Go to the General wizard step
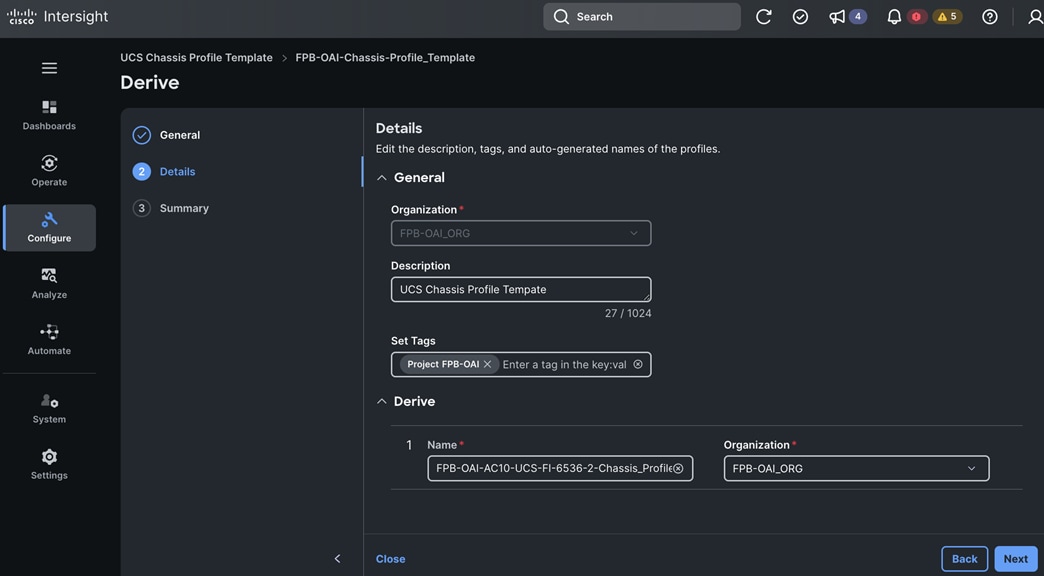The image size is (1044, 576). click(x=166, y=135)
